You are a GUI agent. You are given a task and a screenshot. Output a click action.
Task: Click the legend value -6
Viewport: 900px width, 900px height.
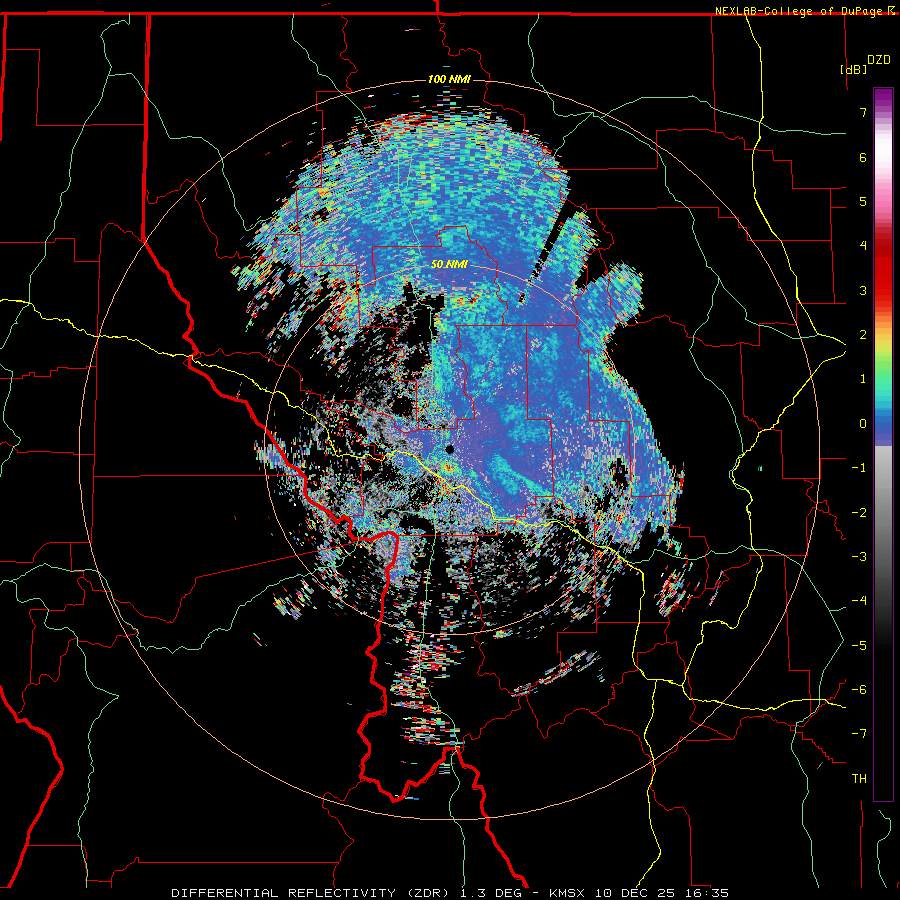(x=859, y=689)
